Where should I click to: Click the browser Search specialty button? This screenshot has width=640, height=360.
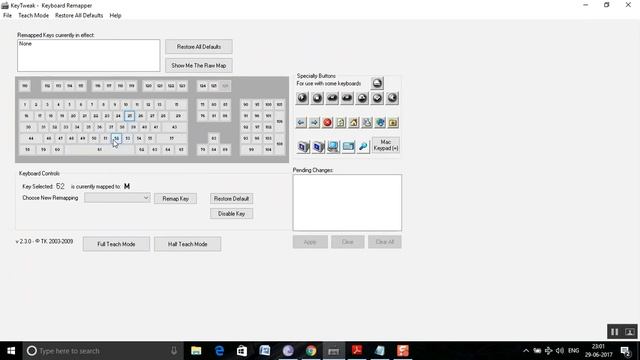coord(367,122)
